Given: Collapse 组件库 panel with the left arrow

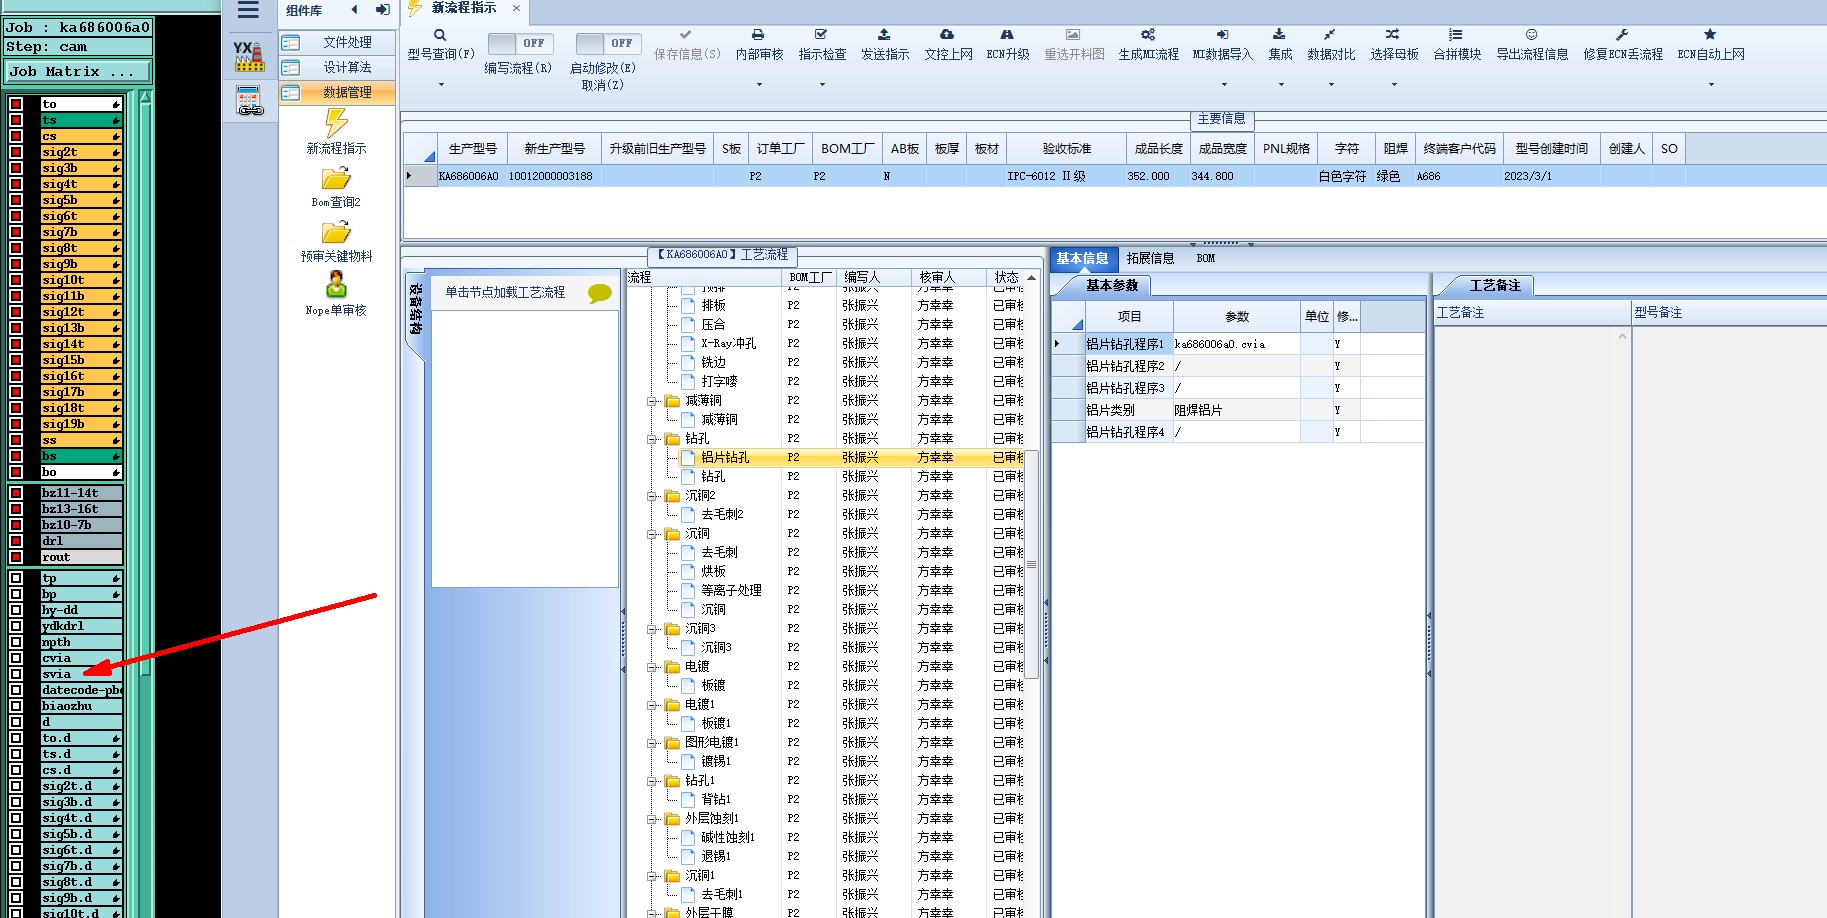Looking at the screenshot, I should pyautogui.click(x=354, y=10).
